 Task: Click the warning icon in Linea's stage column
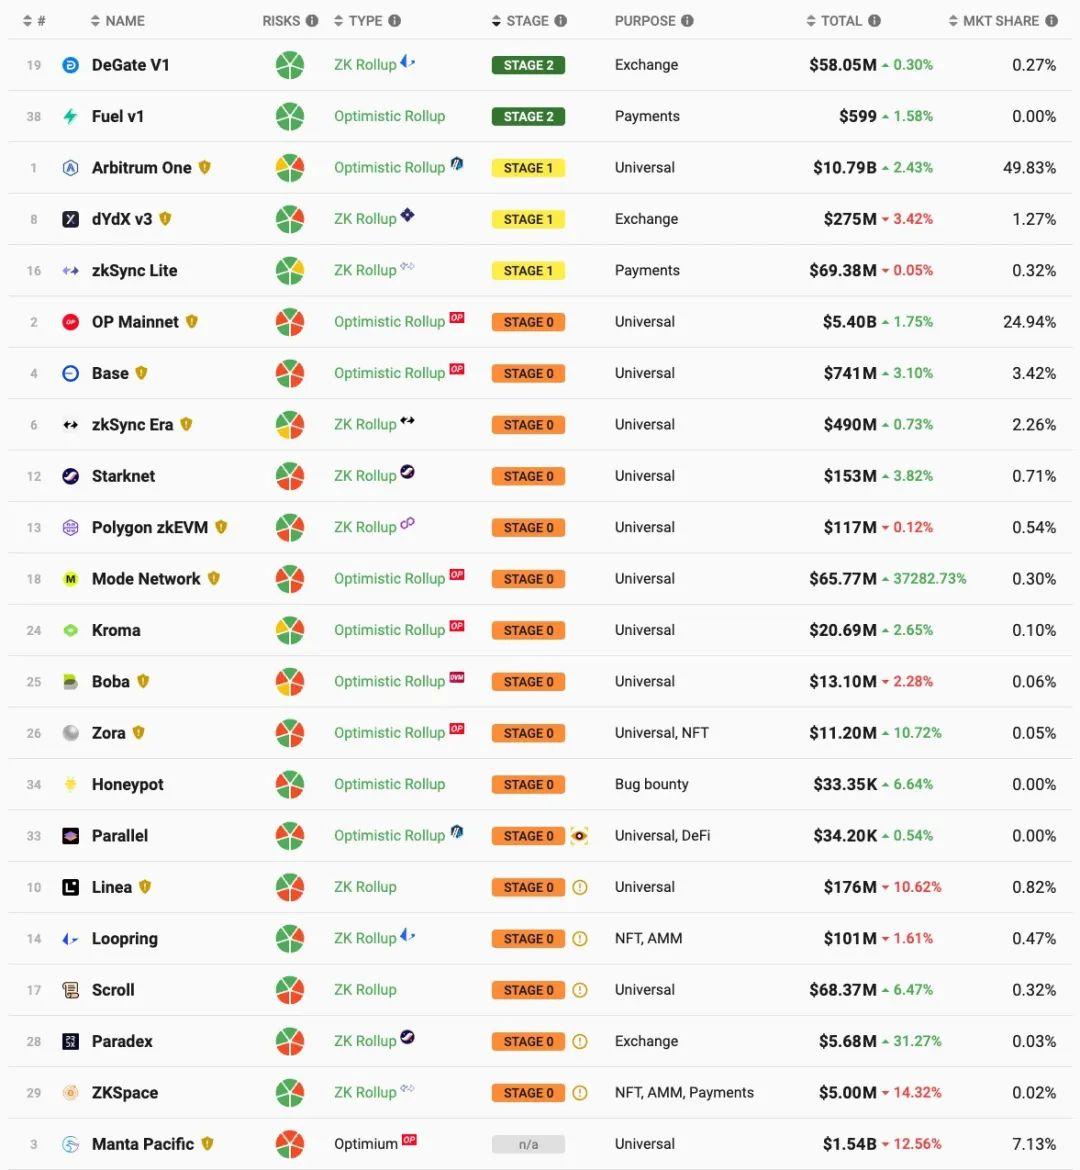[x=579, y=887]
